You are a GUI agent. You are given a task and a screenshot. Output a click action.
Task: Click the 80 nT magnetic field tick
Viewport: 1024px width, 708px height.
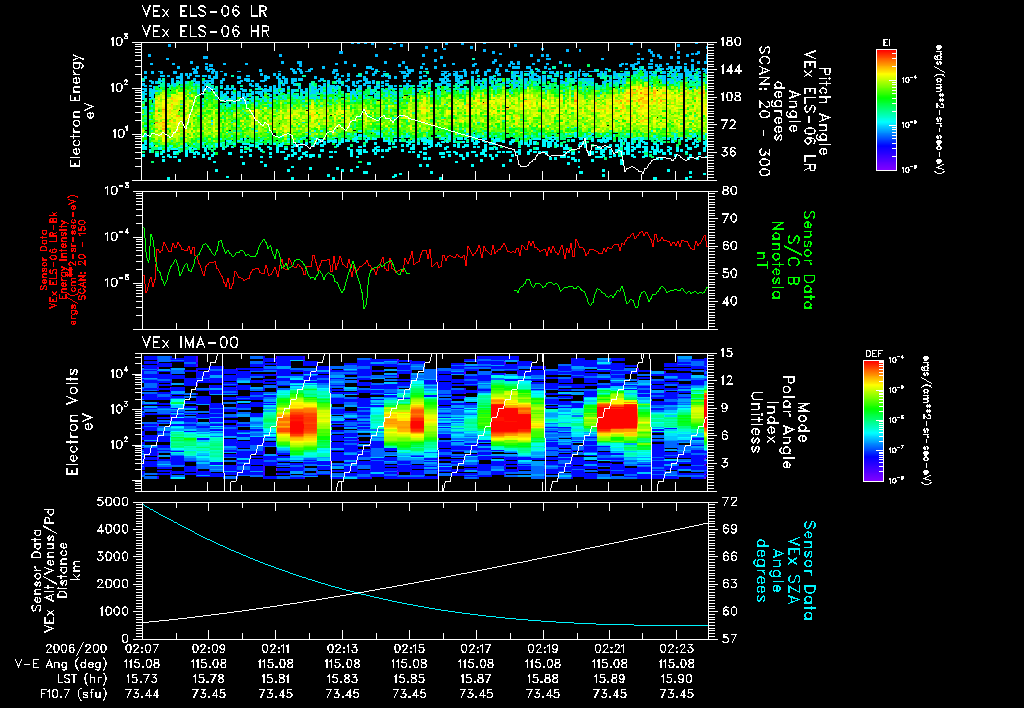[728, 191]
